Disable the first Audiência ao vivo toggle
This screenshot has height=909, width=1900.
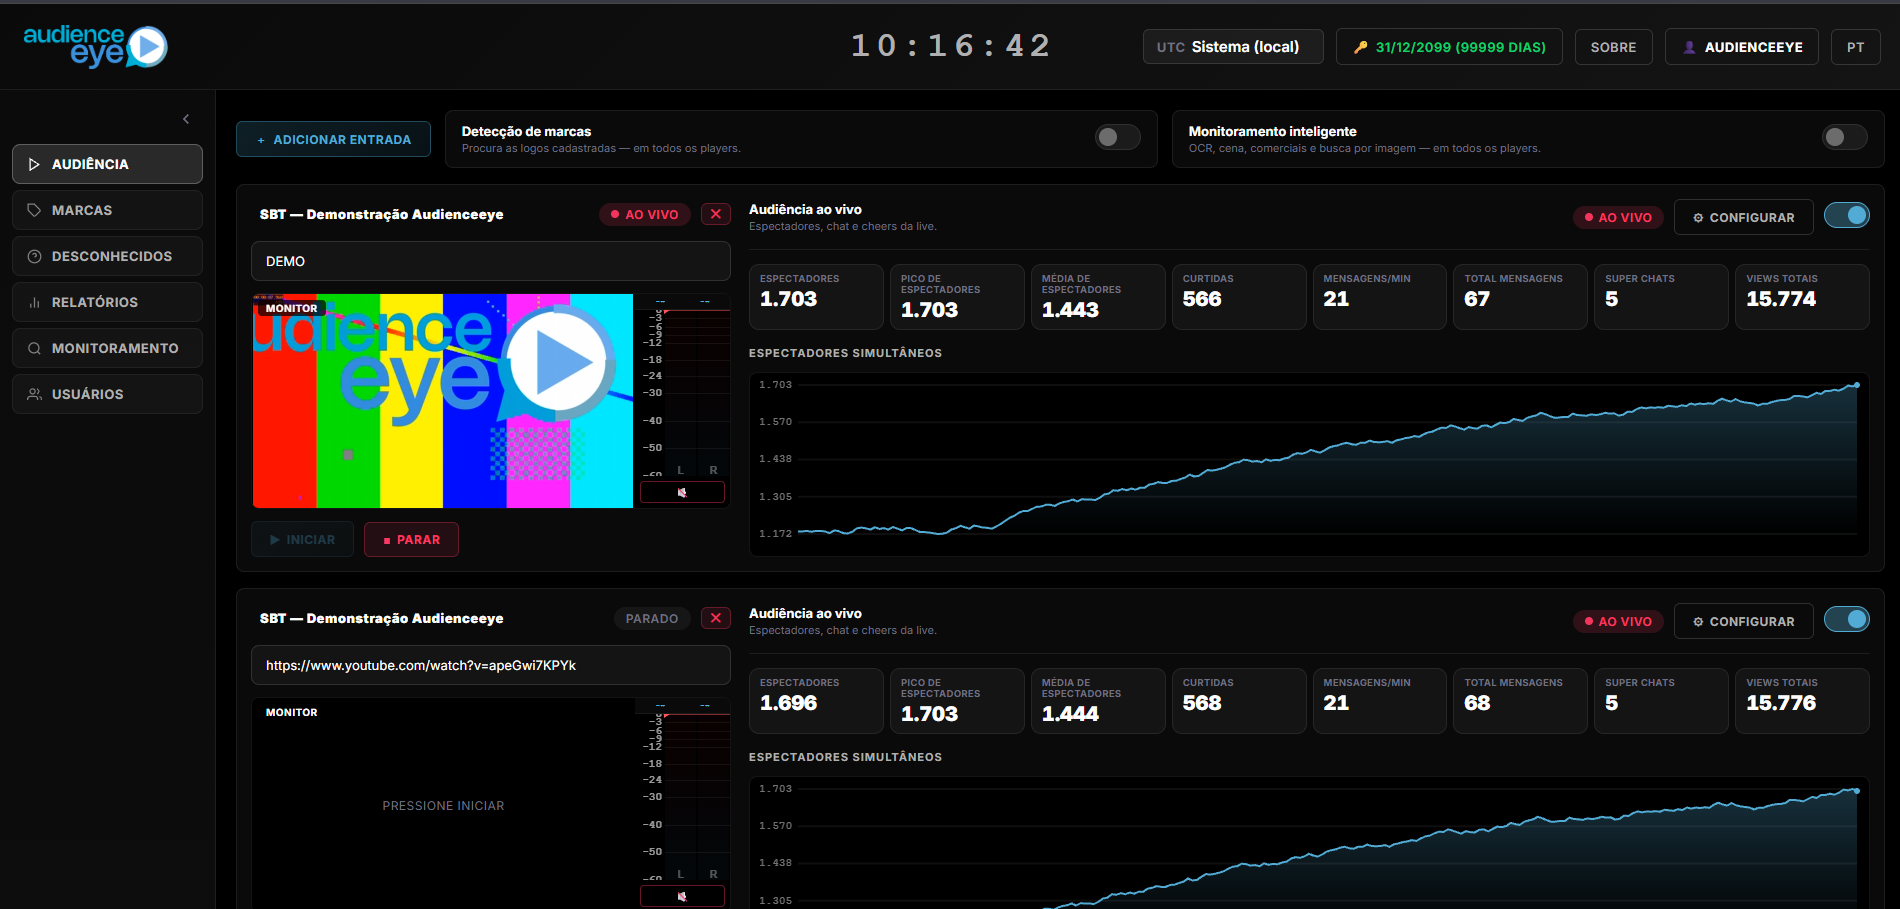click(1846, 215)
